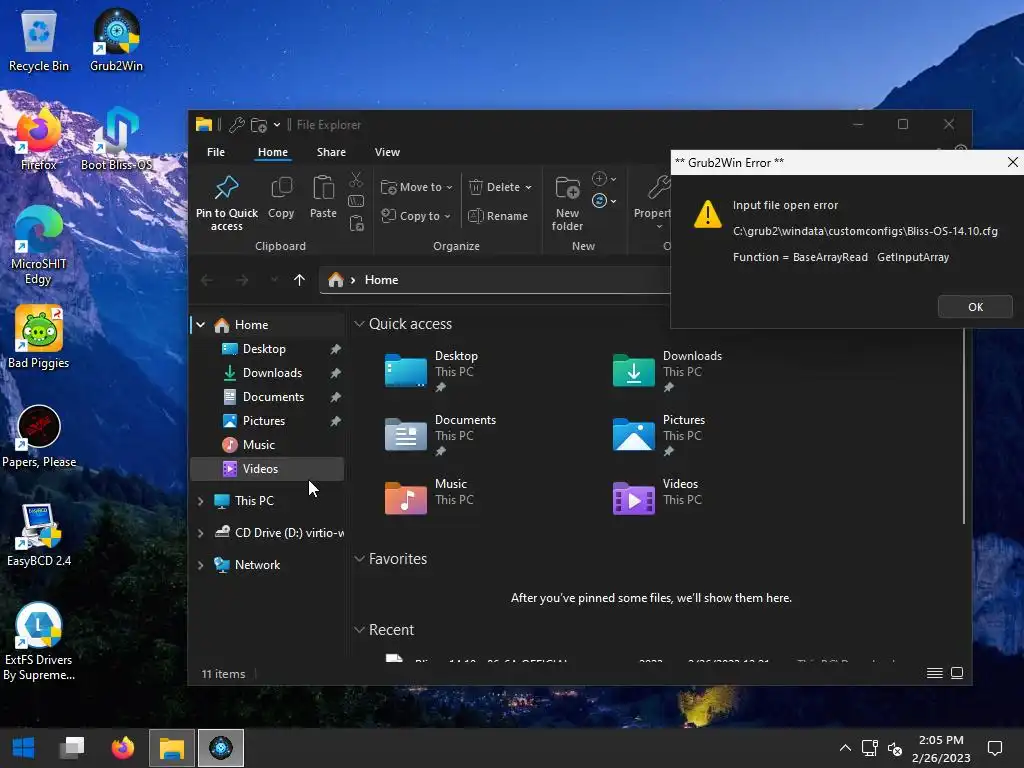Go up one level with Up arrow
This screenshot has height=768, width=1024.
pos(299,280)
